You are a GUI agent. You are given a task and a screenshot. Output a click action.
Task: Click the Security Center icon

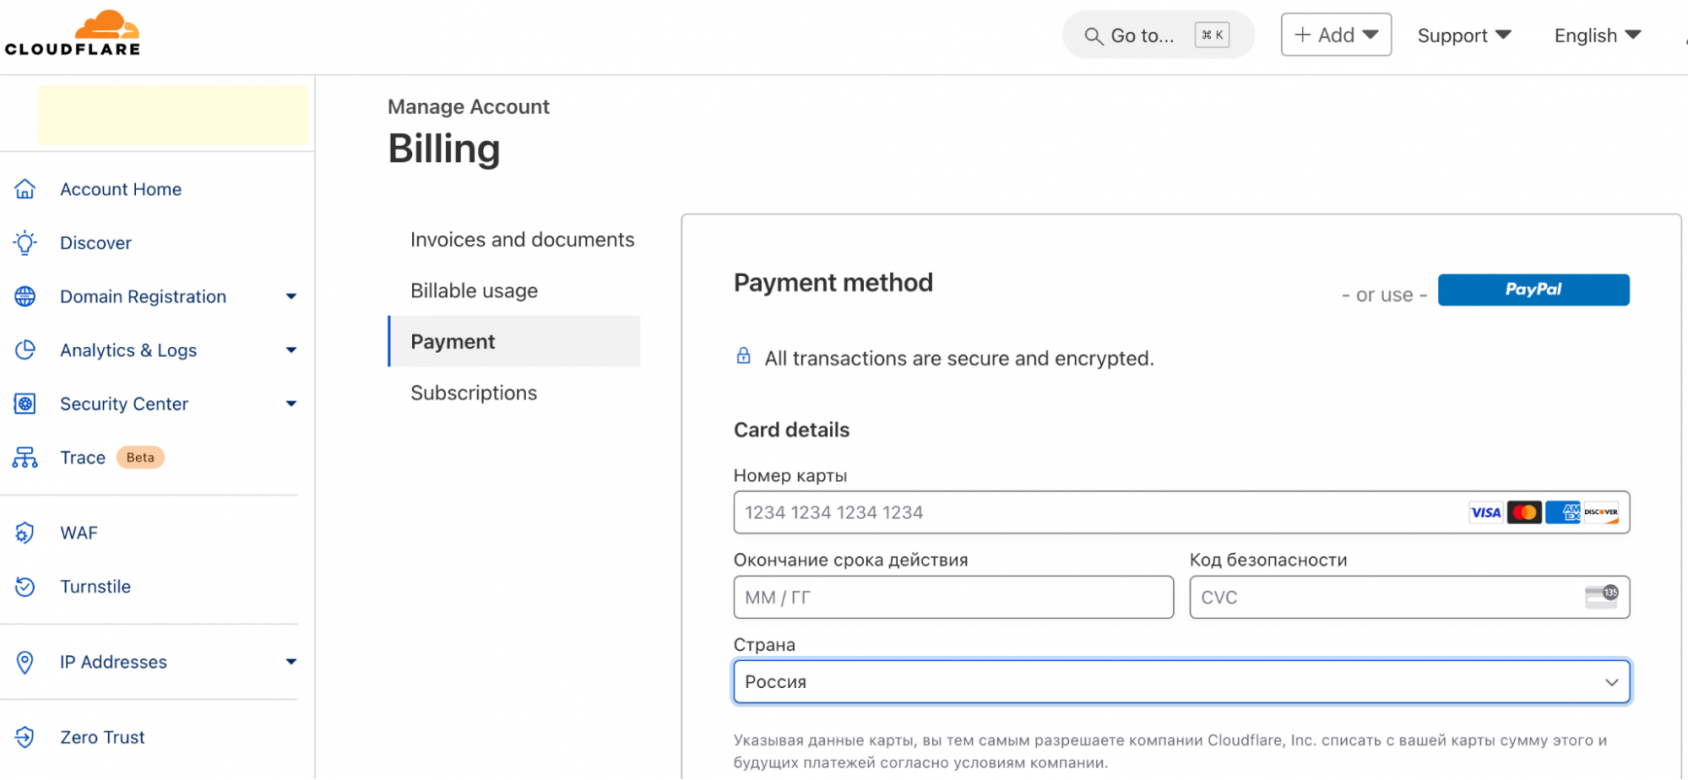25,404
